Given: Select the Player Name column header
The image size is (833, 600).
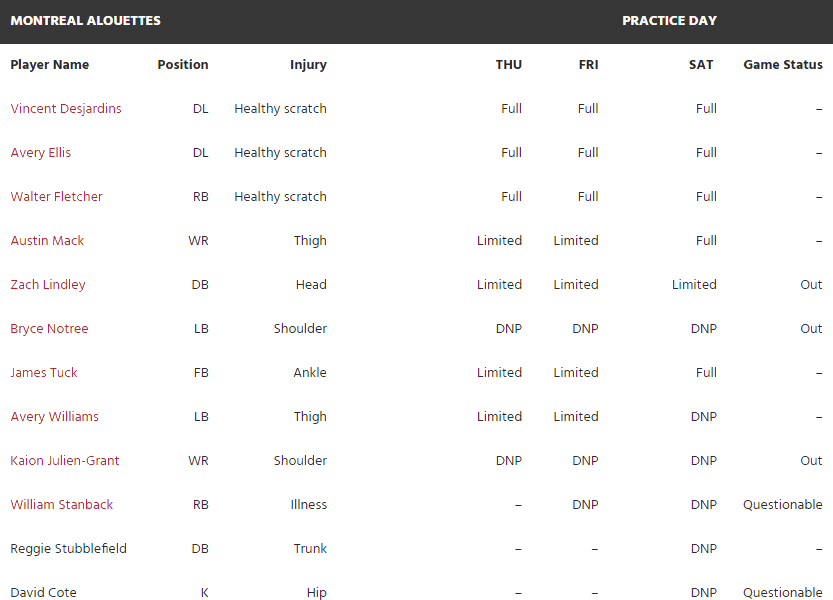Looking at the screenshot, I should [50, 64].
